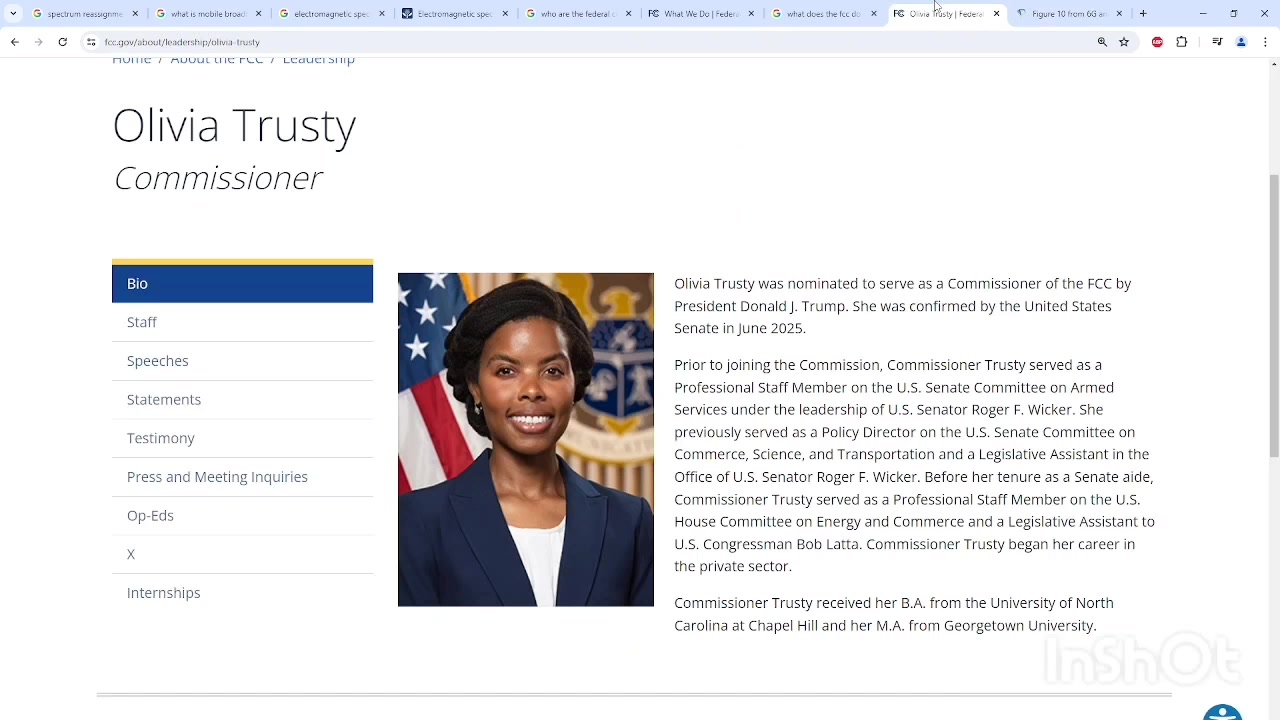Bookmark this page with the star icon
Screen dimensions: 1280x720
pos(1124,42)
